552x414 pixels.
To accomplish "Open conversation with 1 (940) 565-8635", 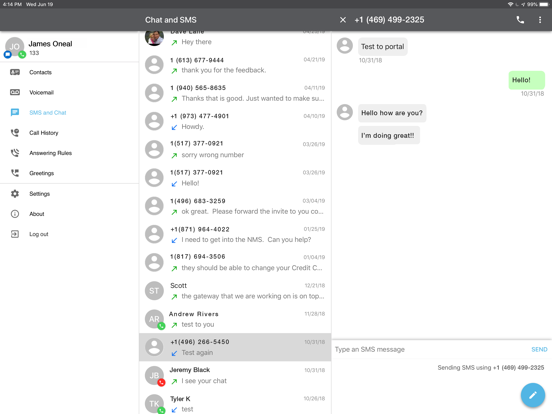I will point(235,93).
